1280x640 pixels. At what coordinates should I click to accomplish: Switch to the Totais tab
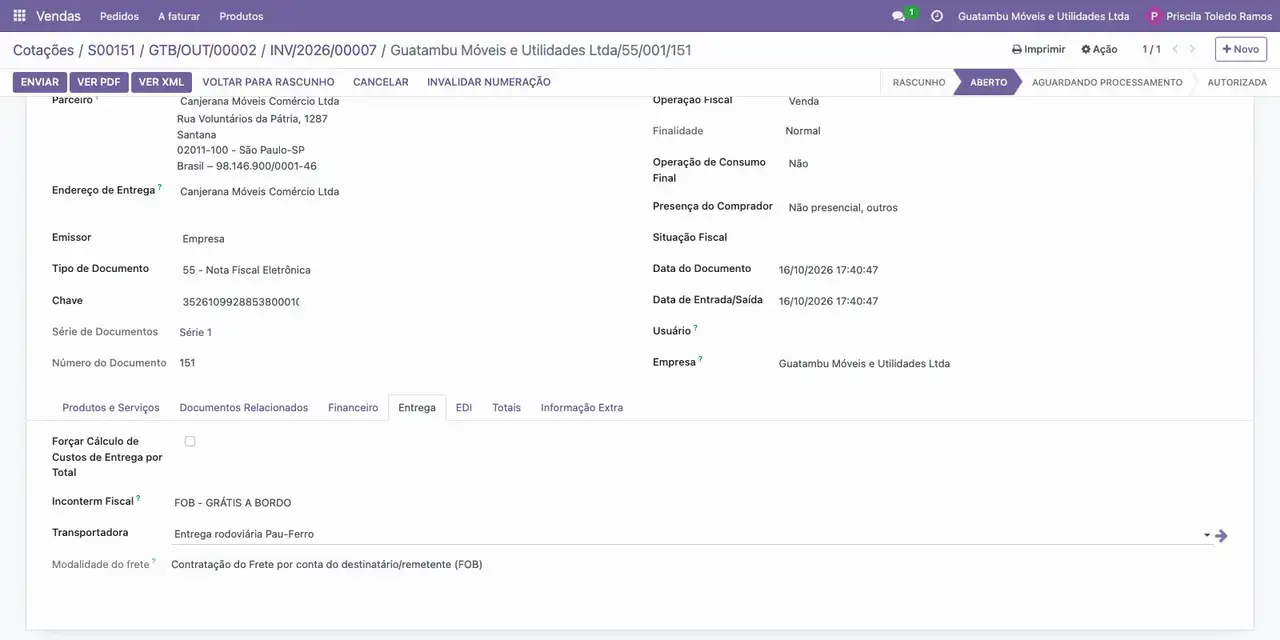point(506,408)
